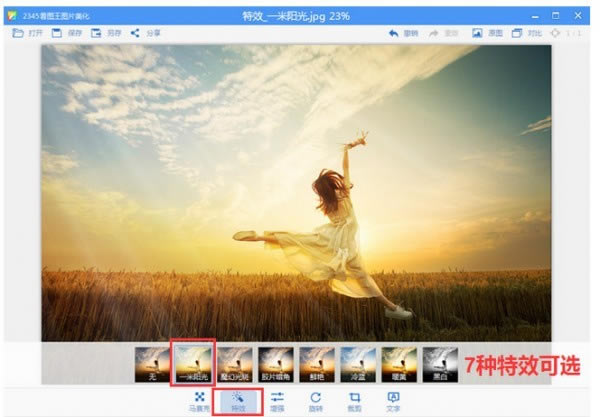Open the 增强 enhance adjustments tool

click(277, 402)
